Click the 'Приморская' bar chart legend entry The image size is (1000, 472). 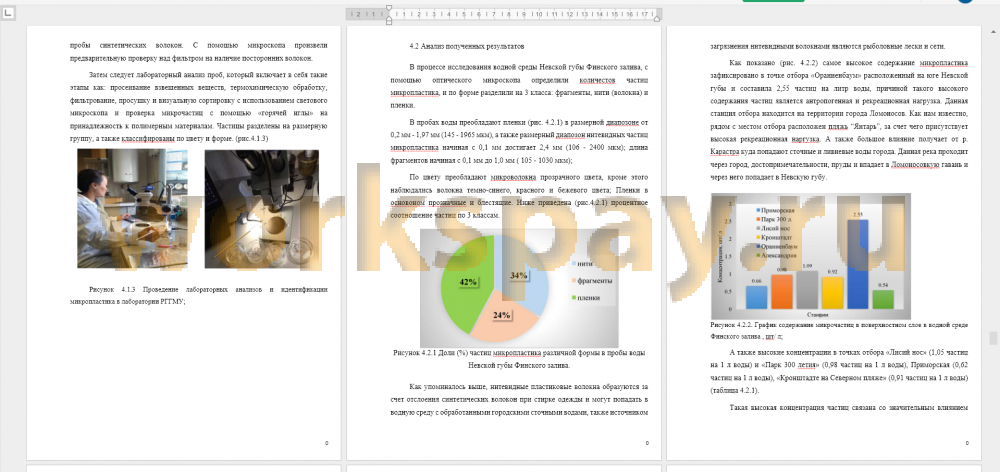click(774, 210)
